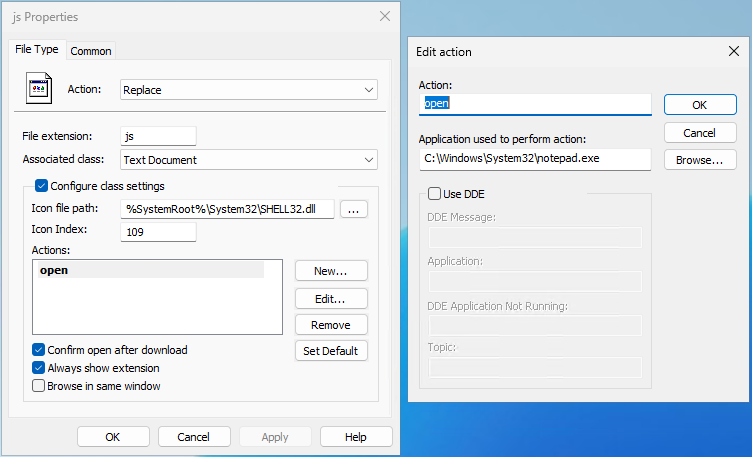
Task: Click the file type icon beside Action
Action: pos(39,90)
